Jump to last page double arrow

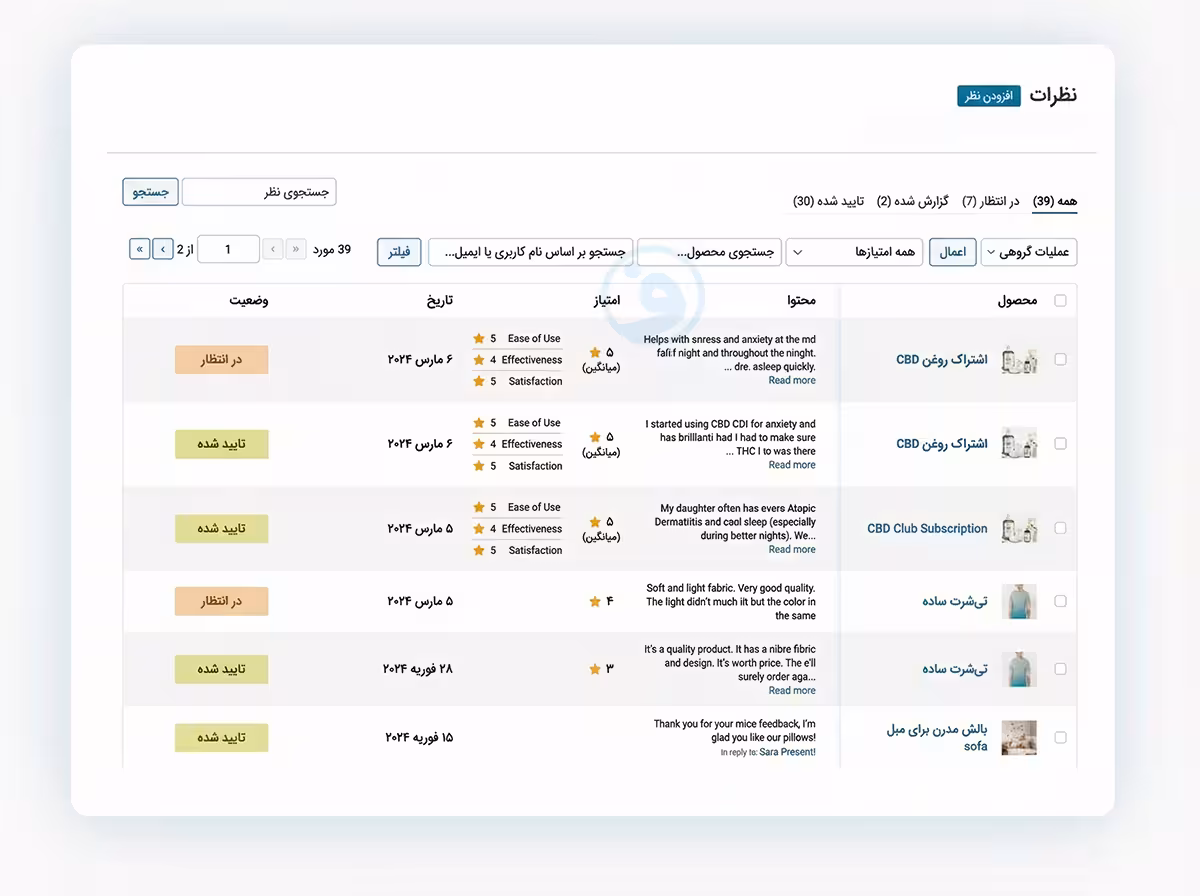pyautogui.click(x=140, y=249)
